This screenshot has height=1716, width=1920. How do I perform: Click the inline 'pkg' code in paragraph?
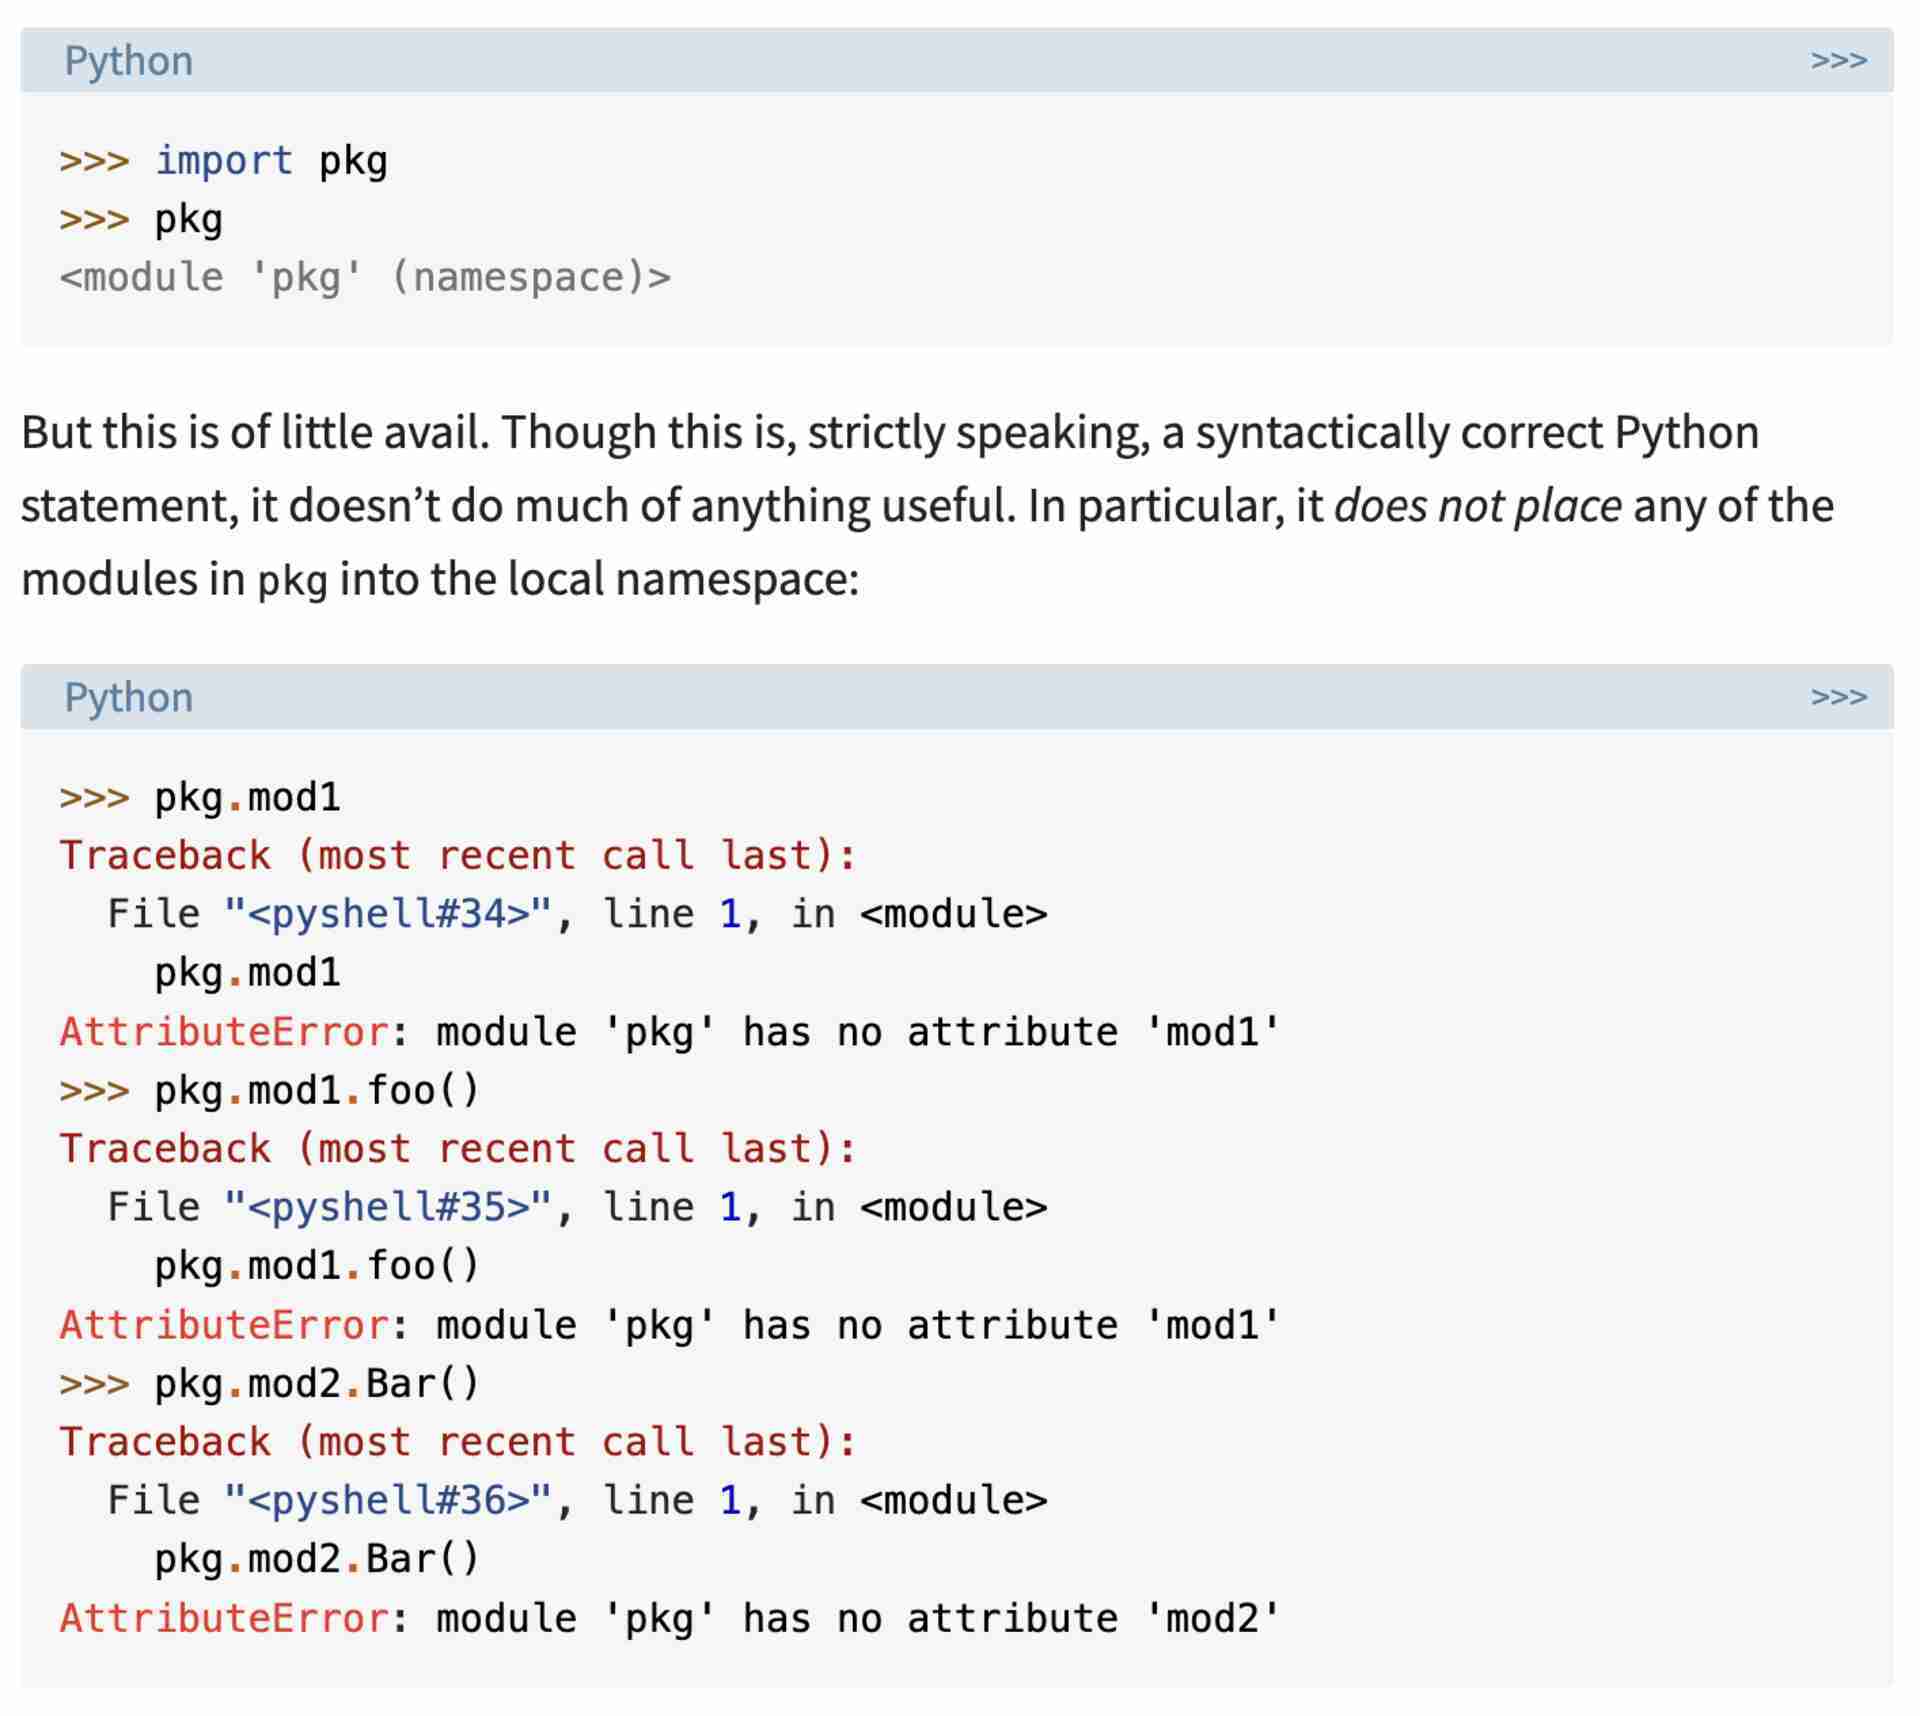pos(293,581)
